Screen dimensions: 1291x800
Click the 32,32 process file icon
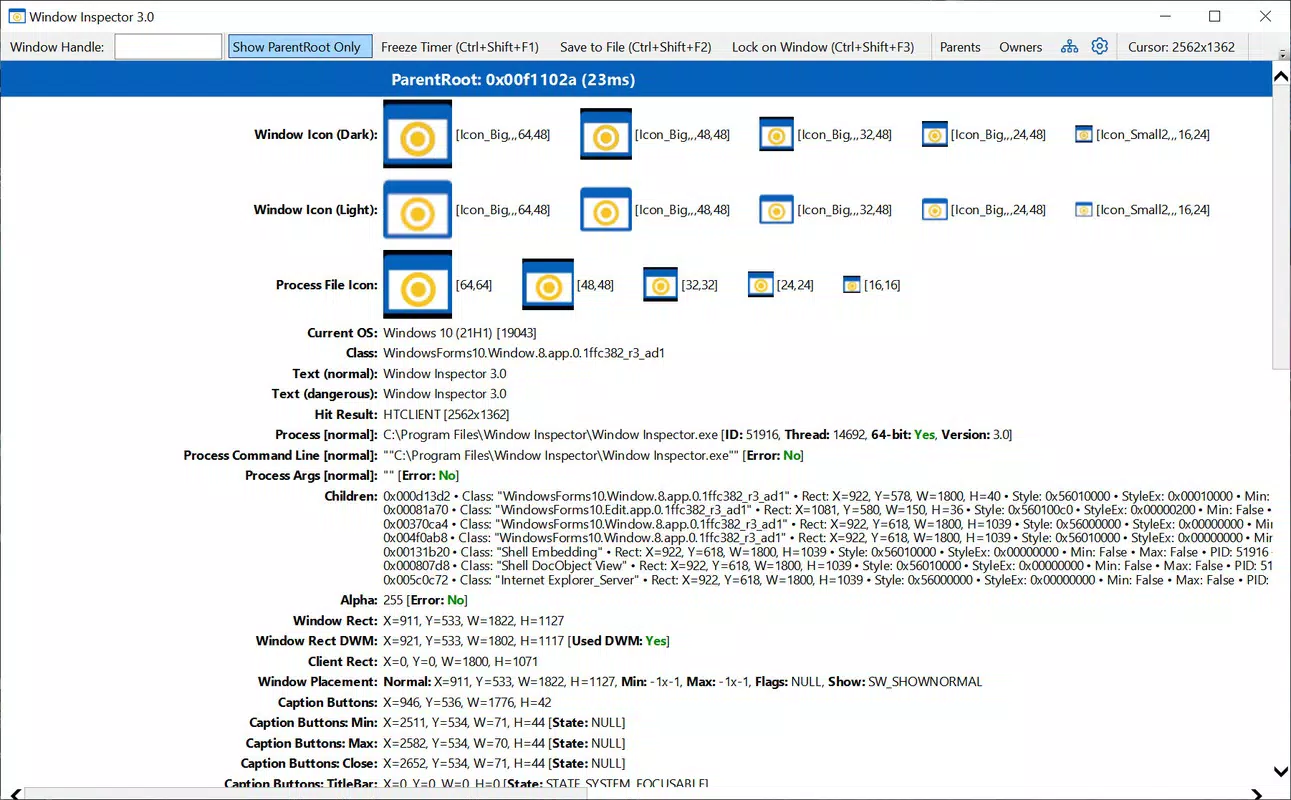pos(660,285)
